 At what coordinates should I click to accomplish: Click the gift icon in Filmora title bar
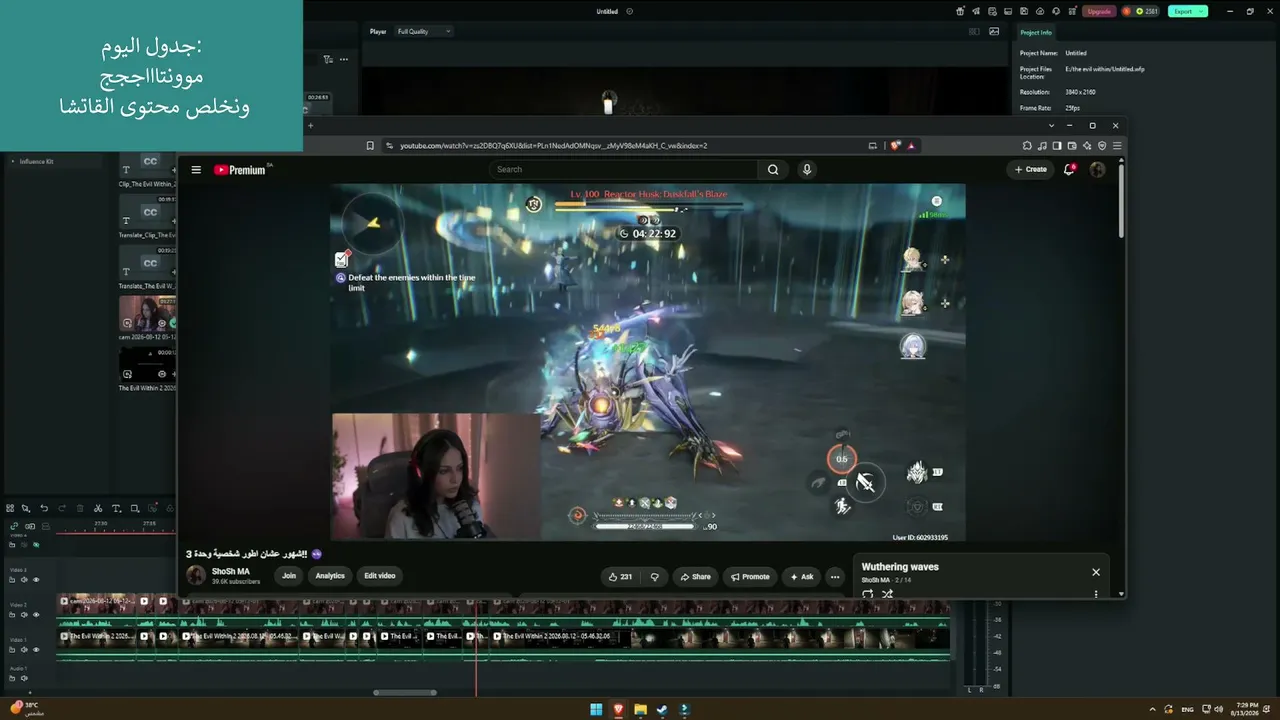(960, 11)
